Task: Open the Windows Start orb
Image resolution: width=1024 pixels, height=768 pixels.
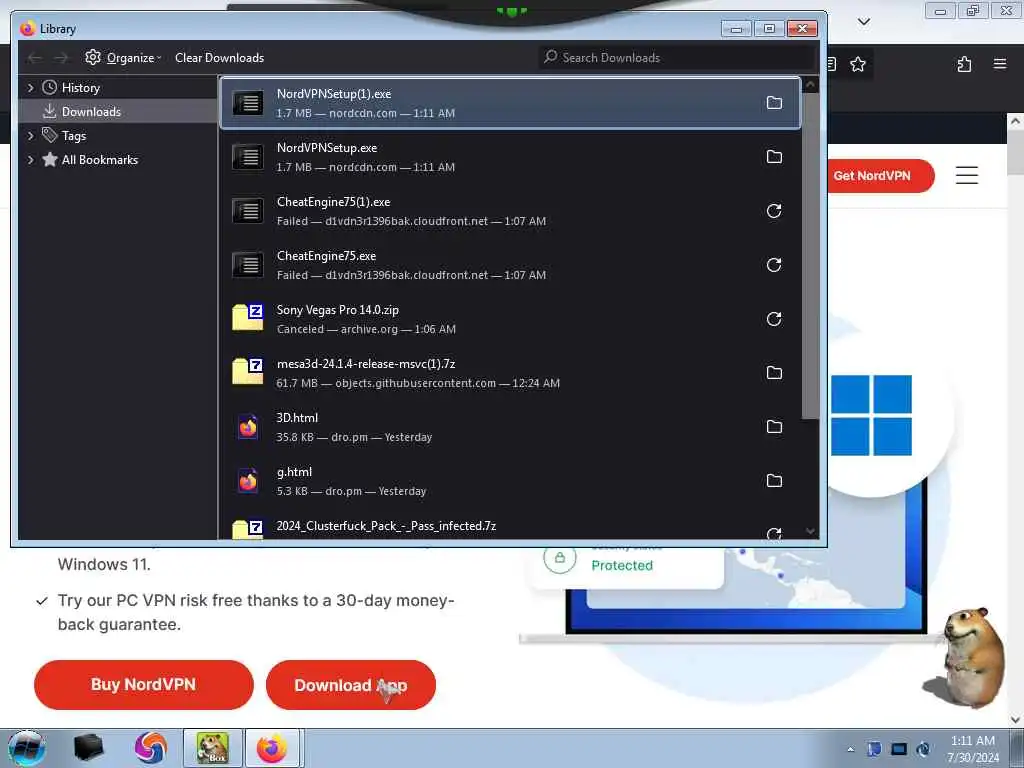Action: point(26,748)
